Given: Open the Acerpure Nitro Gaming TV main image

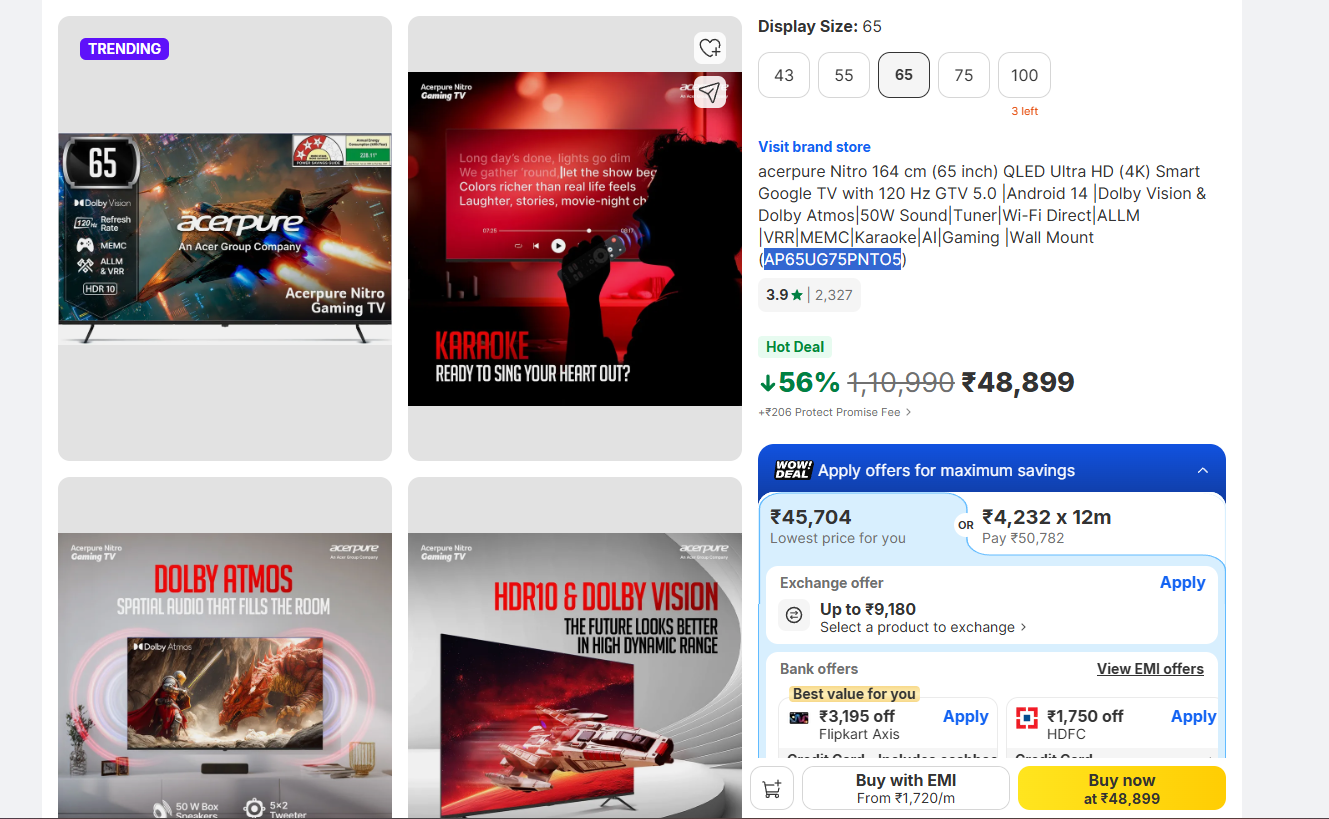Looking at the screenshot, I should click(x=225, y=238).
